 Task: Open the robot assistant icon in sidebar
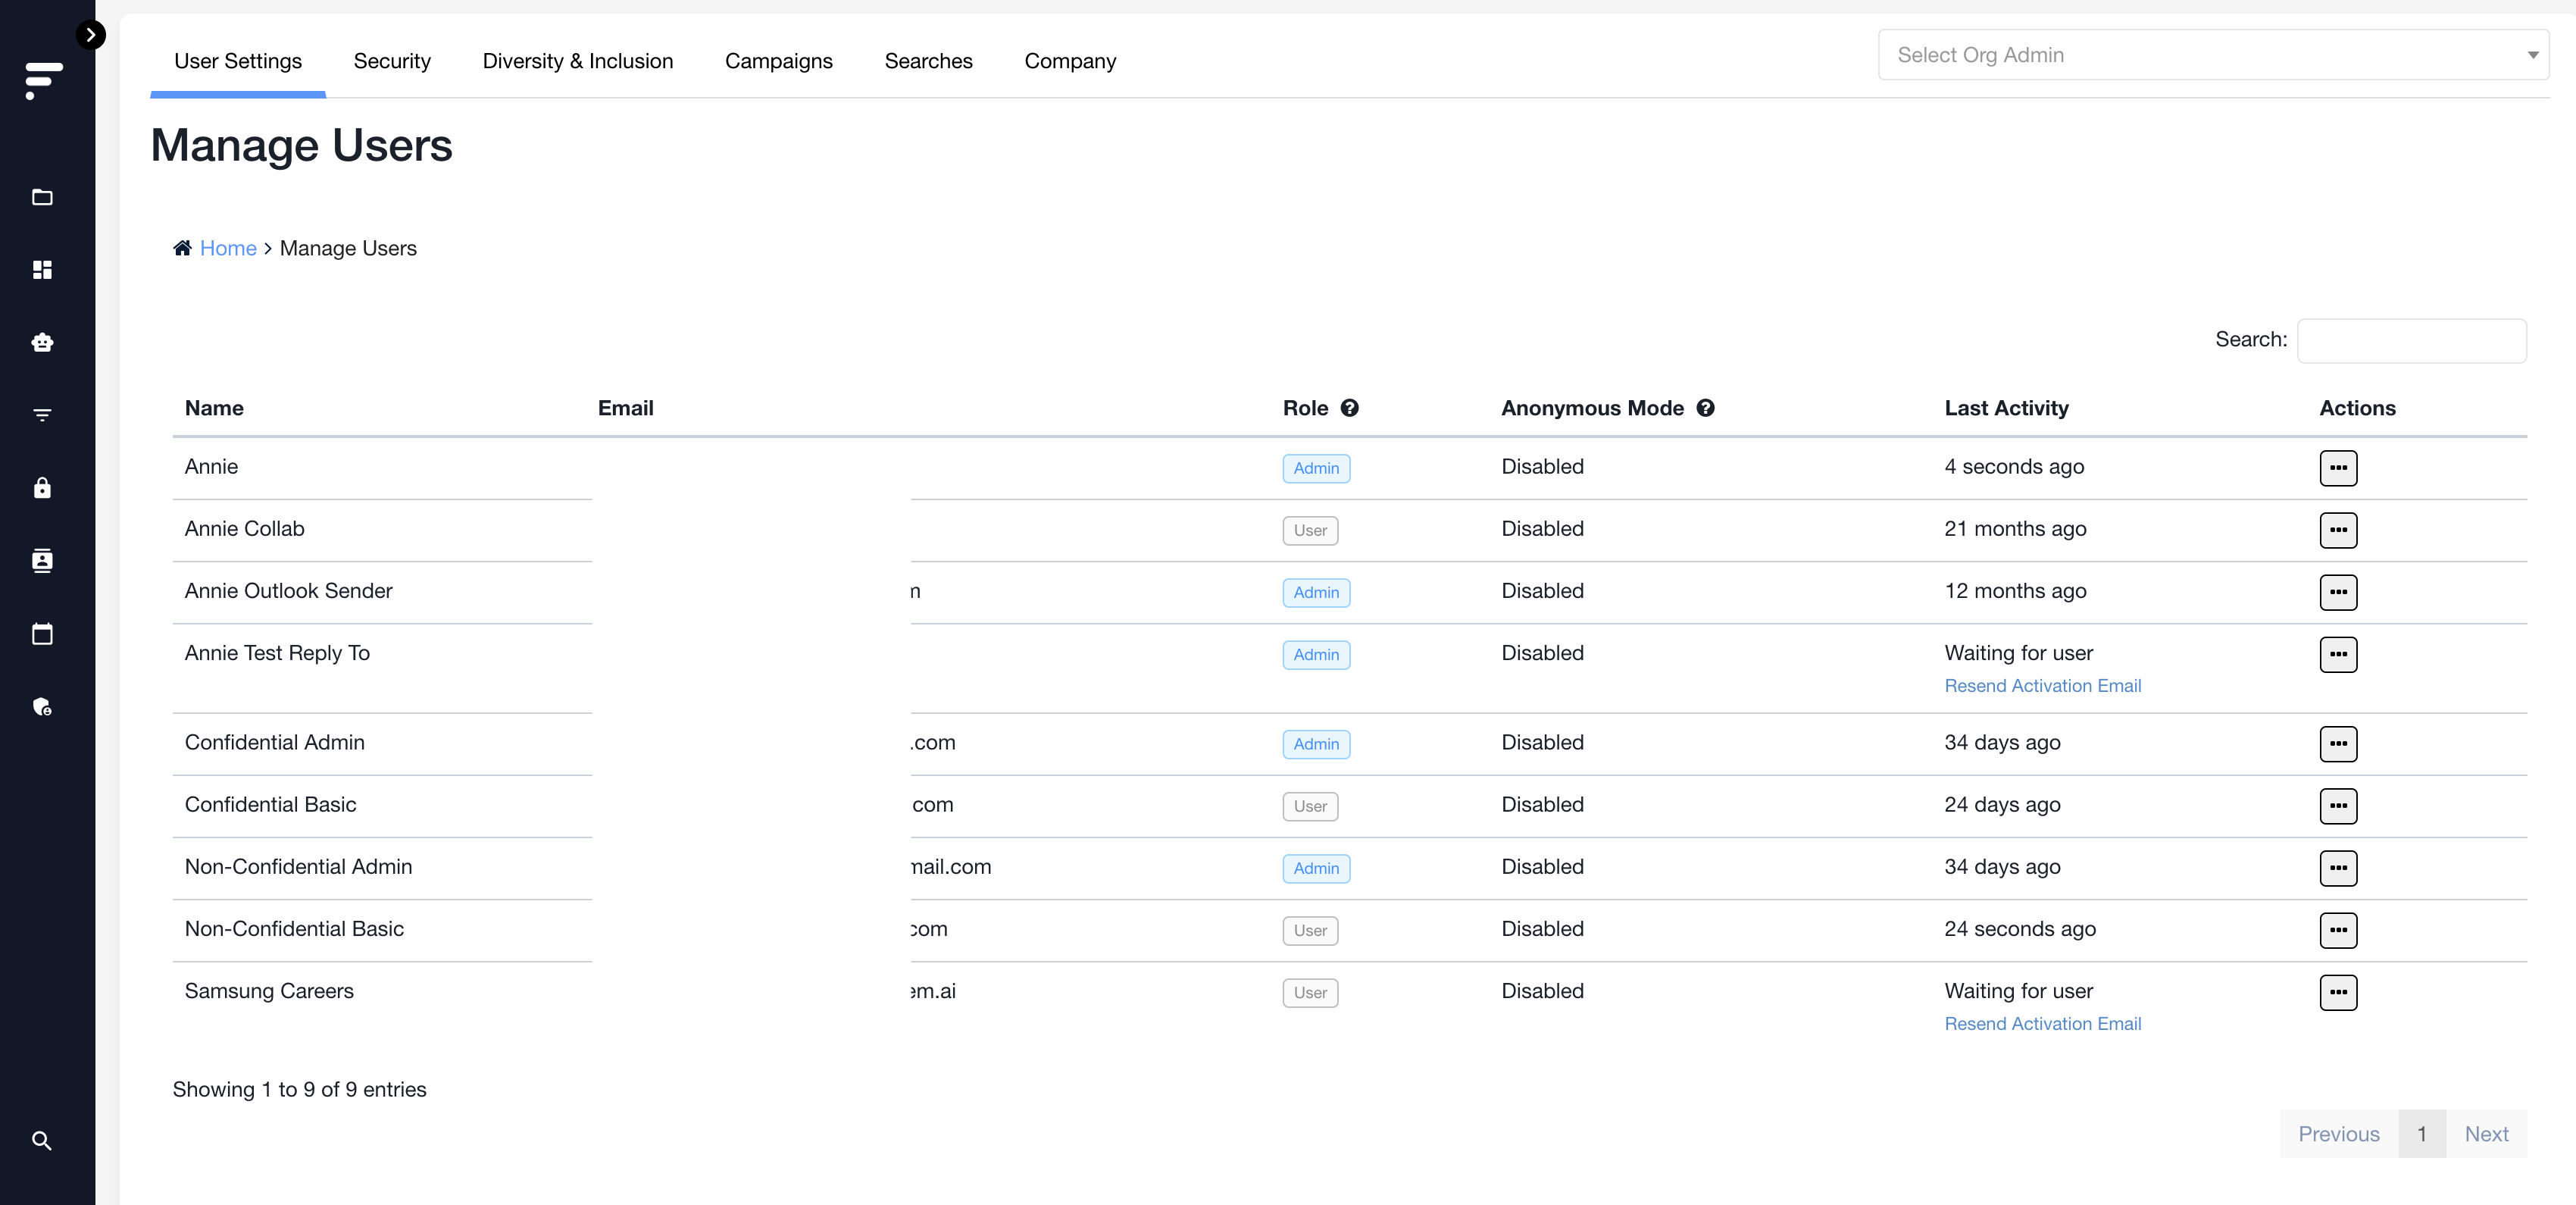(x=42, y=343)
